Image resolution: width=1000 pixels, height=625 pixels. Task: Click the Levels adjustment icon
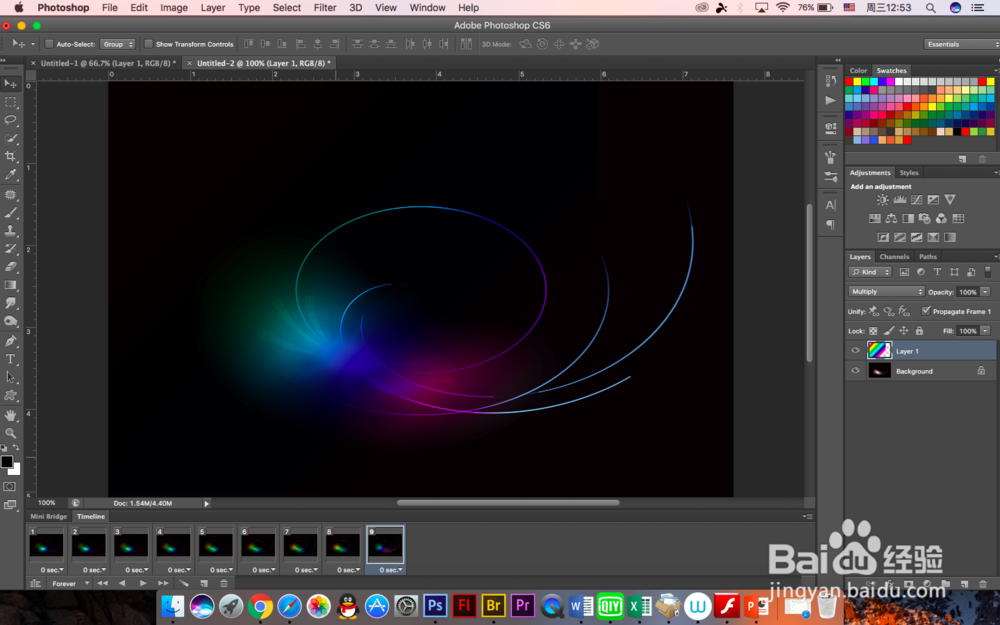pyautogui.click(x=900, y=200)
